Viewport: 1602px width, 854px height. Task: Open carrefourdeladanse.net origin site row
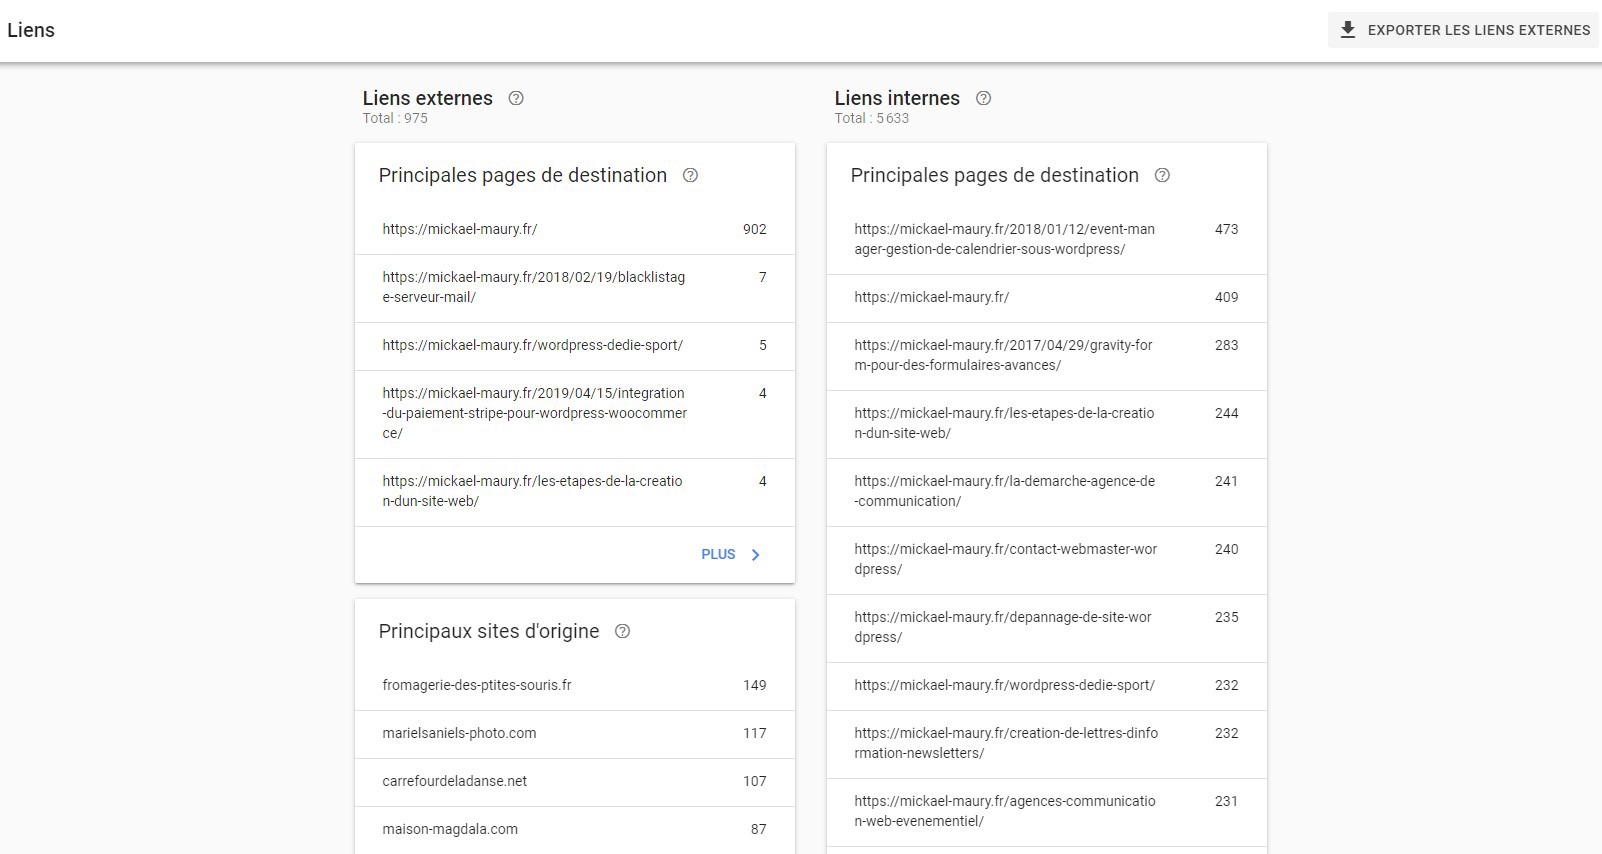(x=574, y=781)
